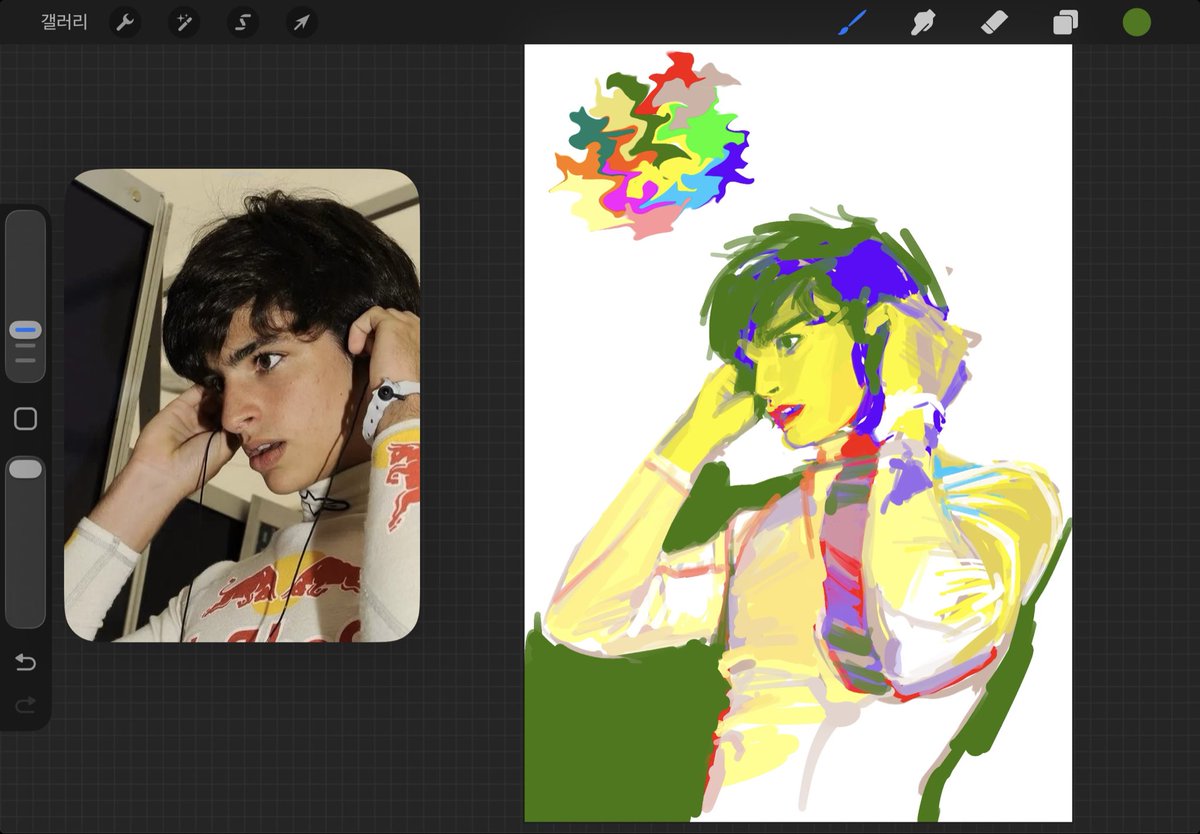Select the Paintbrush tool
Screen dimensions: 1200x834
pyautogui.click(x=852, y=22)
